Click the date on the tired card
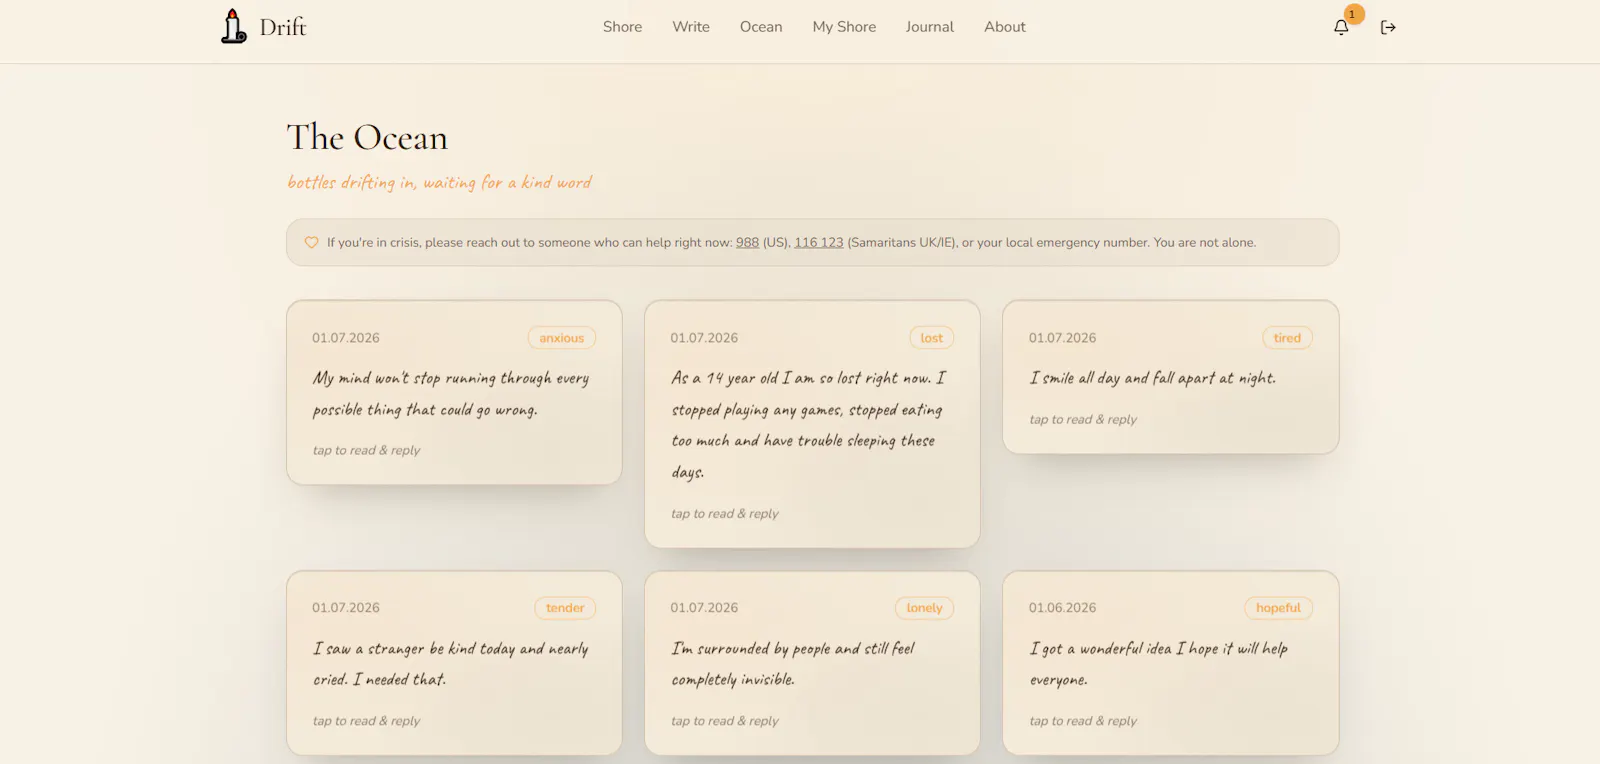The height and width of the screenshot is (764, 1600). tap(1062, 338)
